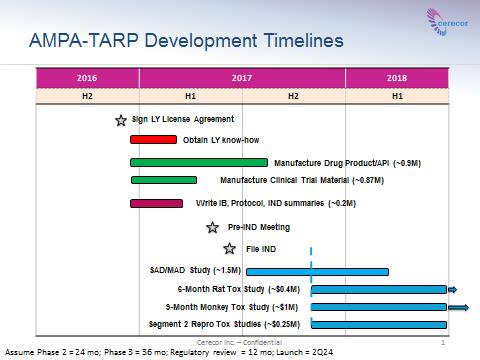Click the Cerecor logo
The width and height of the screenshot is (480, 360).
pyautogui.click(x=447, y=22)
